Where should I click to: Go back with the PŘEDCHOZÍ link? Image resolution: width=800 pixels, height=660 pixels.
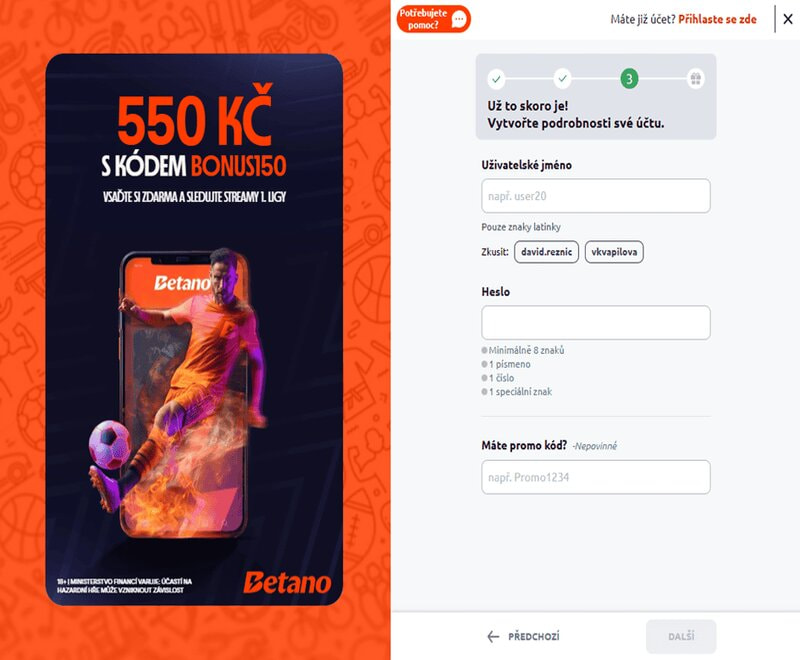point(534,637)
